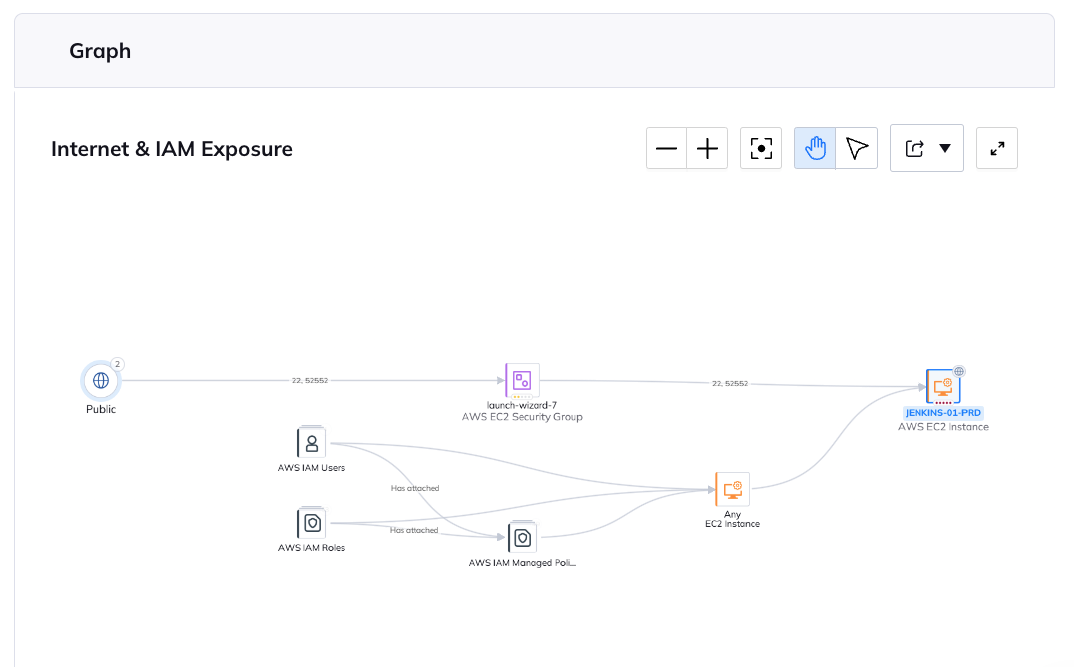This screenshot has height=667, width=1074.
Task: Click the 'AWS IAM Roles' label
Action: [x=312, y=548]
